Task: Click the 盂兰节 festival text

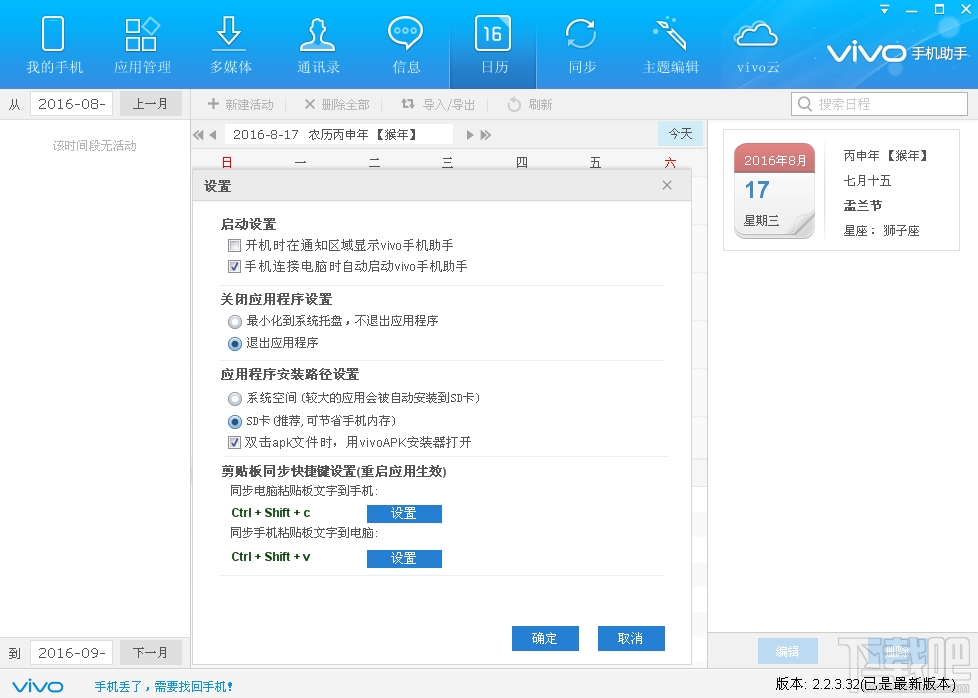Action: [863, 205]
